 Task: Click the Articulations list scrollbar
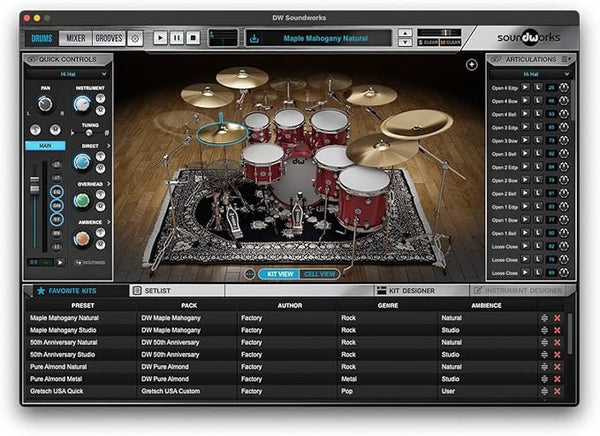pos(572,101)
